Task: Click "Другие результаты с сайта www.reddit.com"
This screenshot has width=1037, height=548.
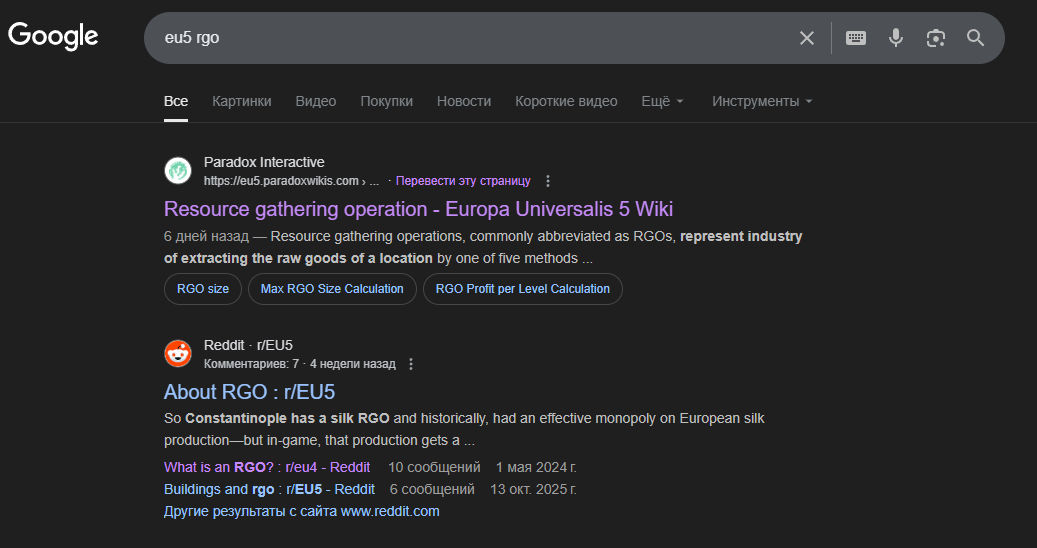Action: tap(302, 511)
